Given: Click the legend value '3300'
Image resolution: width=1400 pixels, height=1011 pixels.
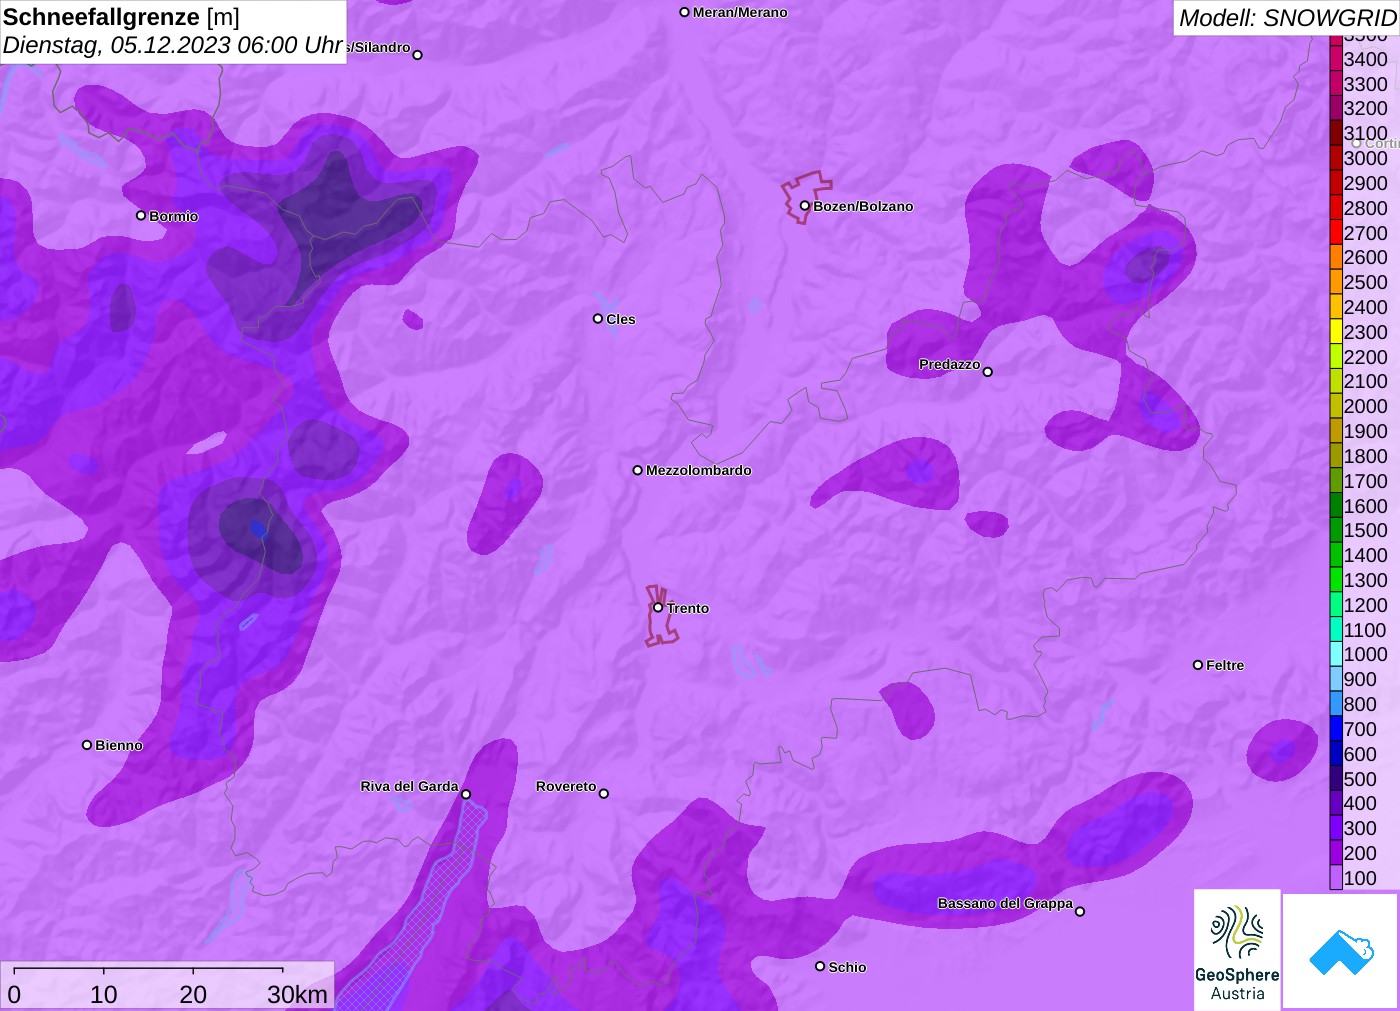Looking at the screenshot, I should [x=1365, y=84].
